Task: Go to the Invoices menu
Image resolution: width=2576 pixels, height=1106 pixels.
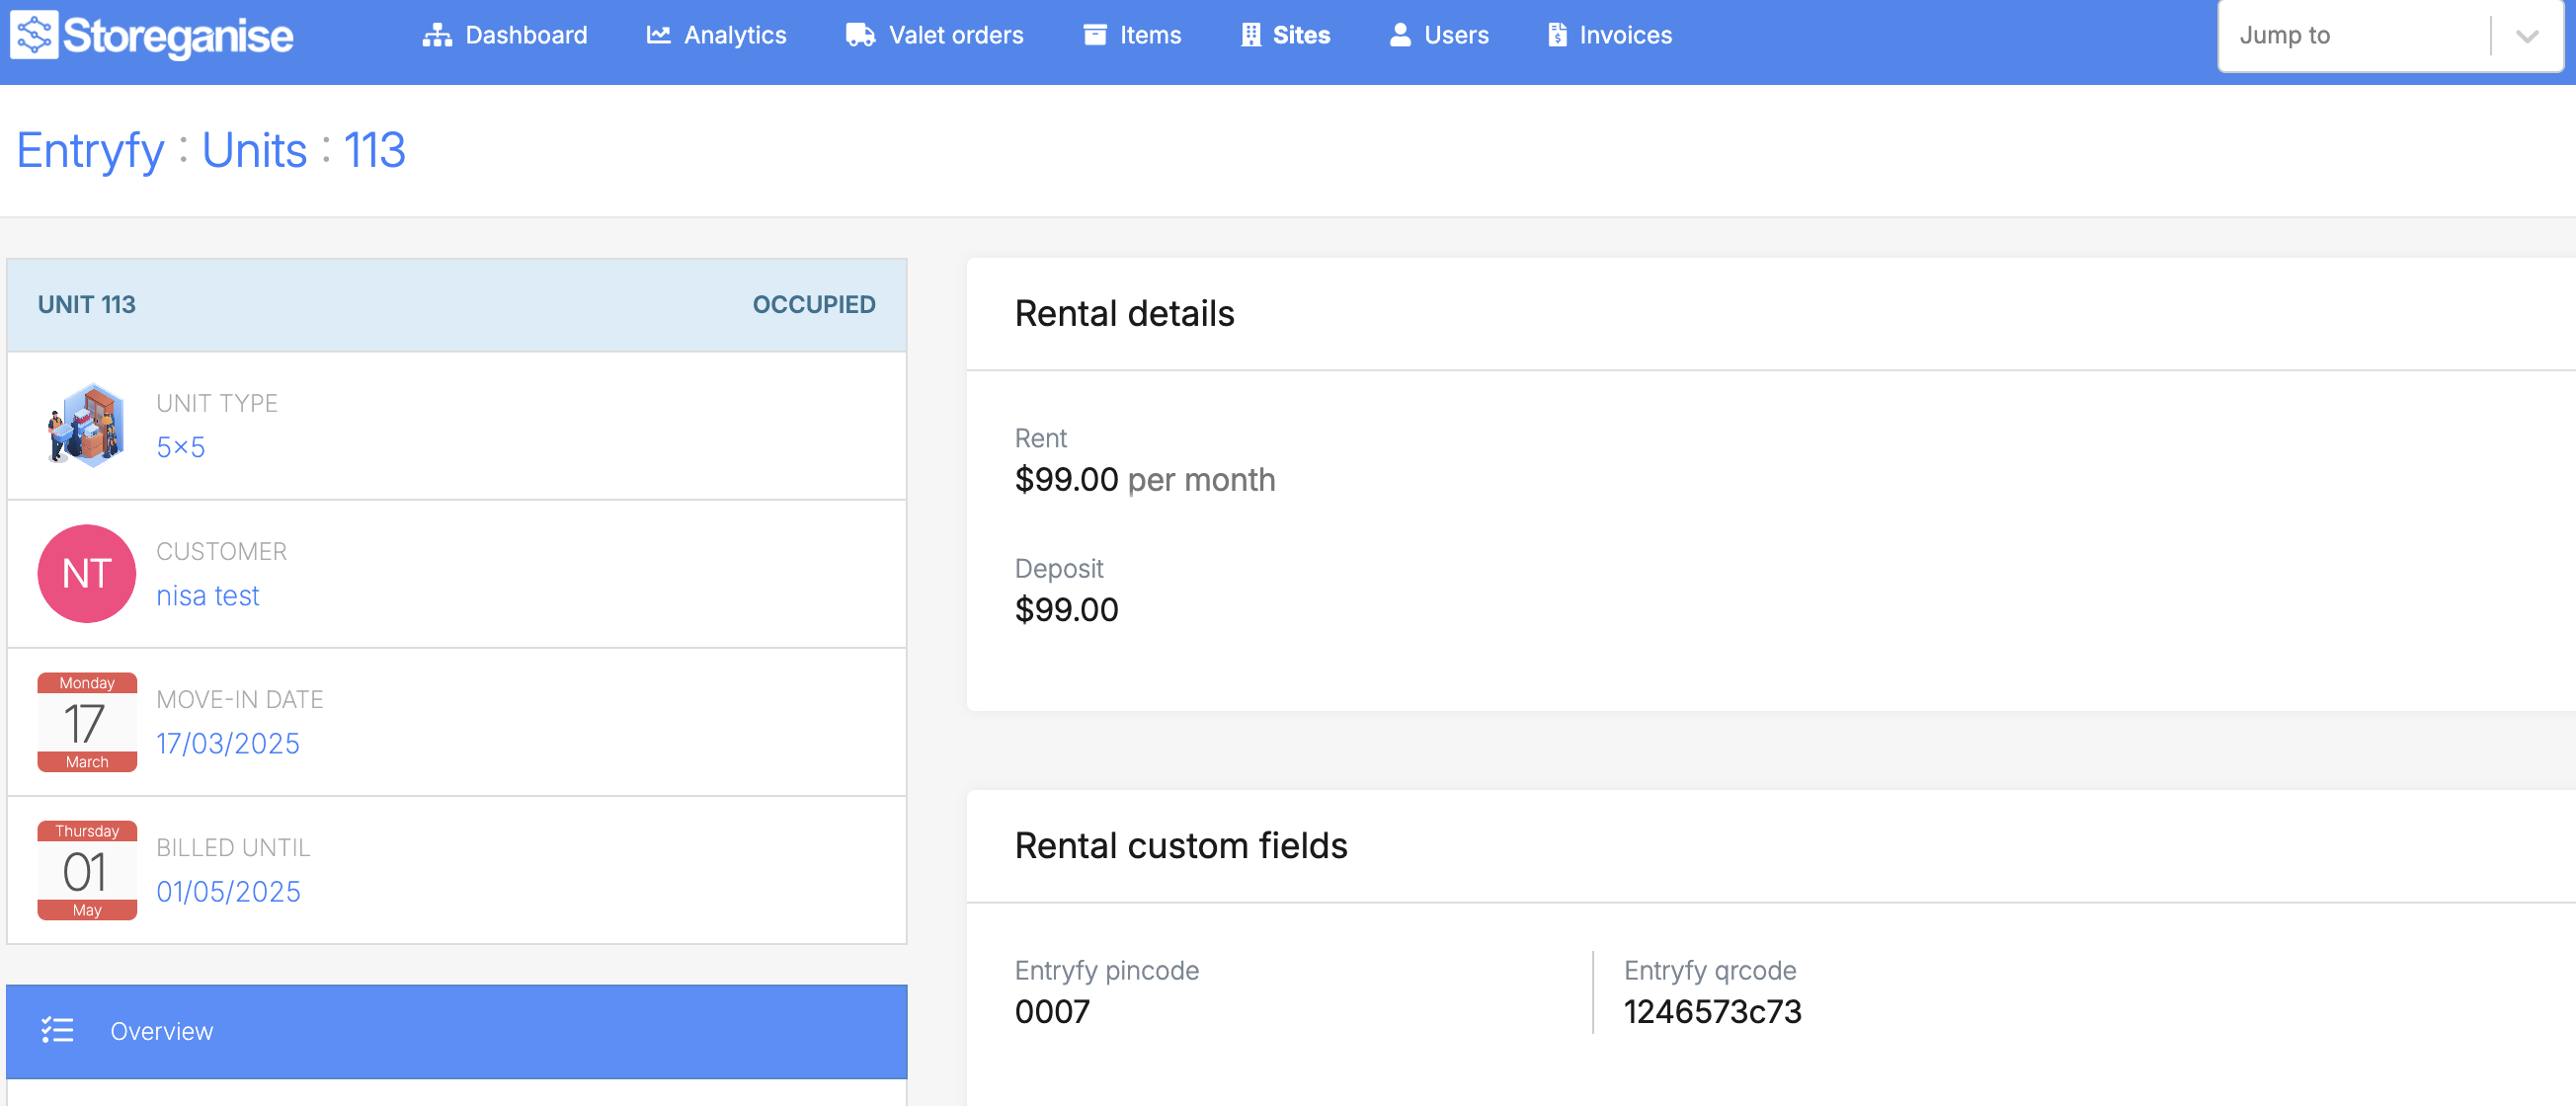Action: pos(1625,35)
